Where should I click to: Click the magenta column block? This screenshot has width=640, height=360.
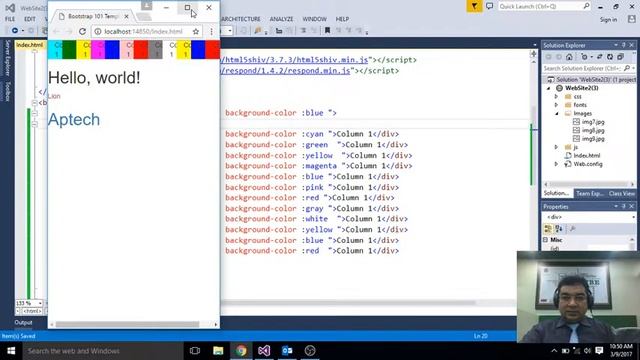coord(98,49)
